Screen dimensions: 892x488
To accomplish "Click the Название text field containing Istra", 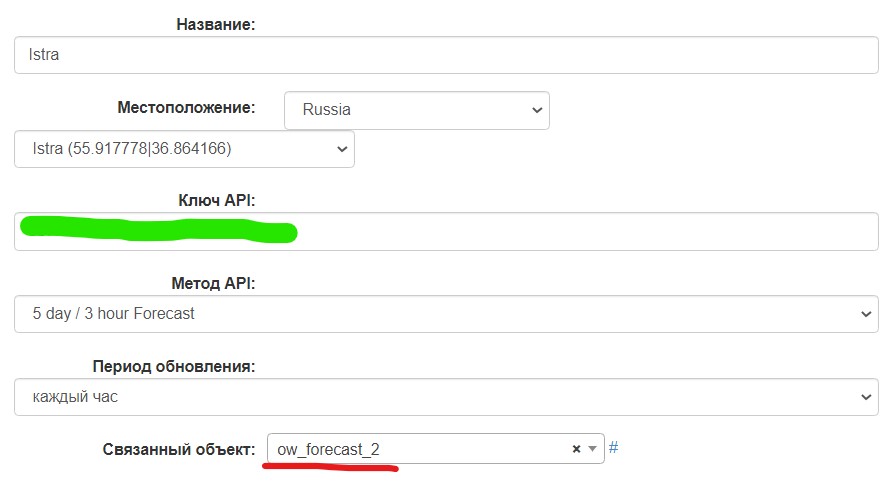I will tap(446, 55).
